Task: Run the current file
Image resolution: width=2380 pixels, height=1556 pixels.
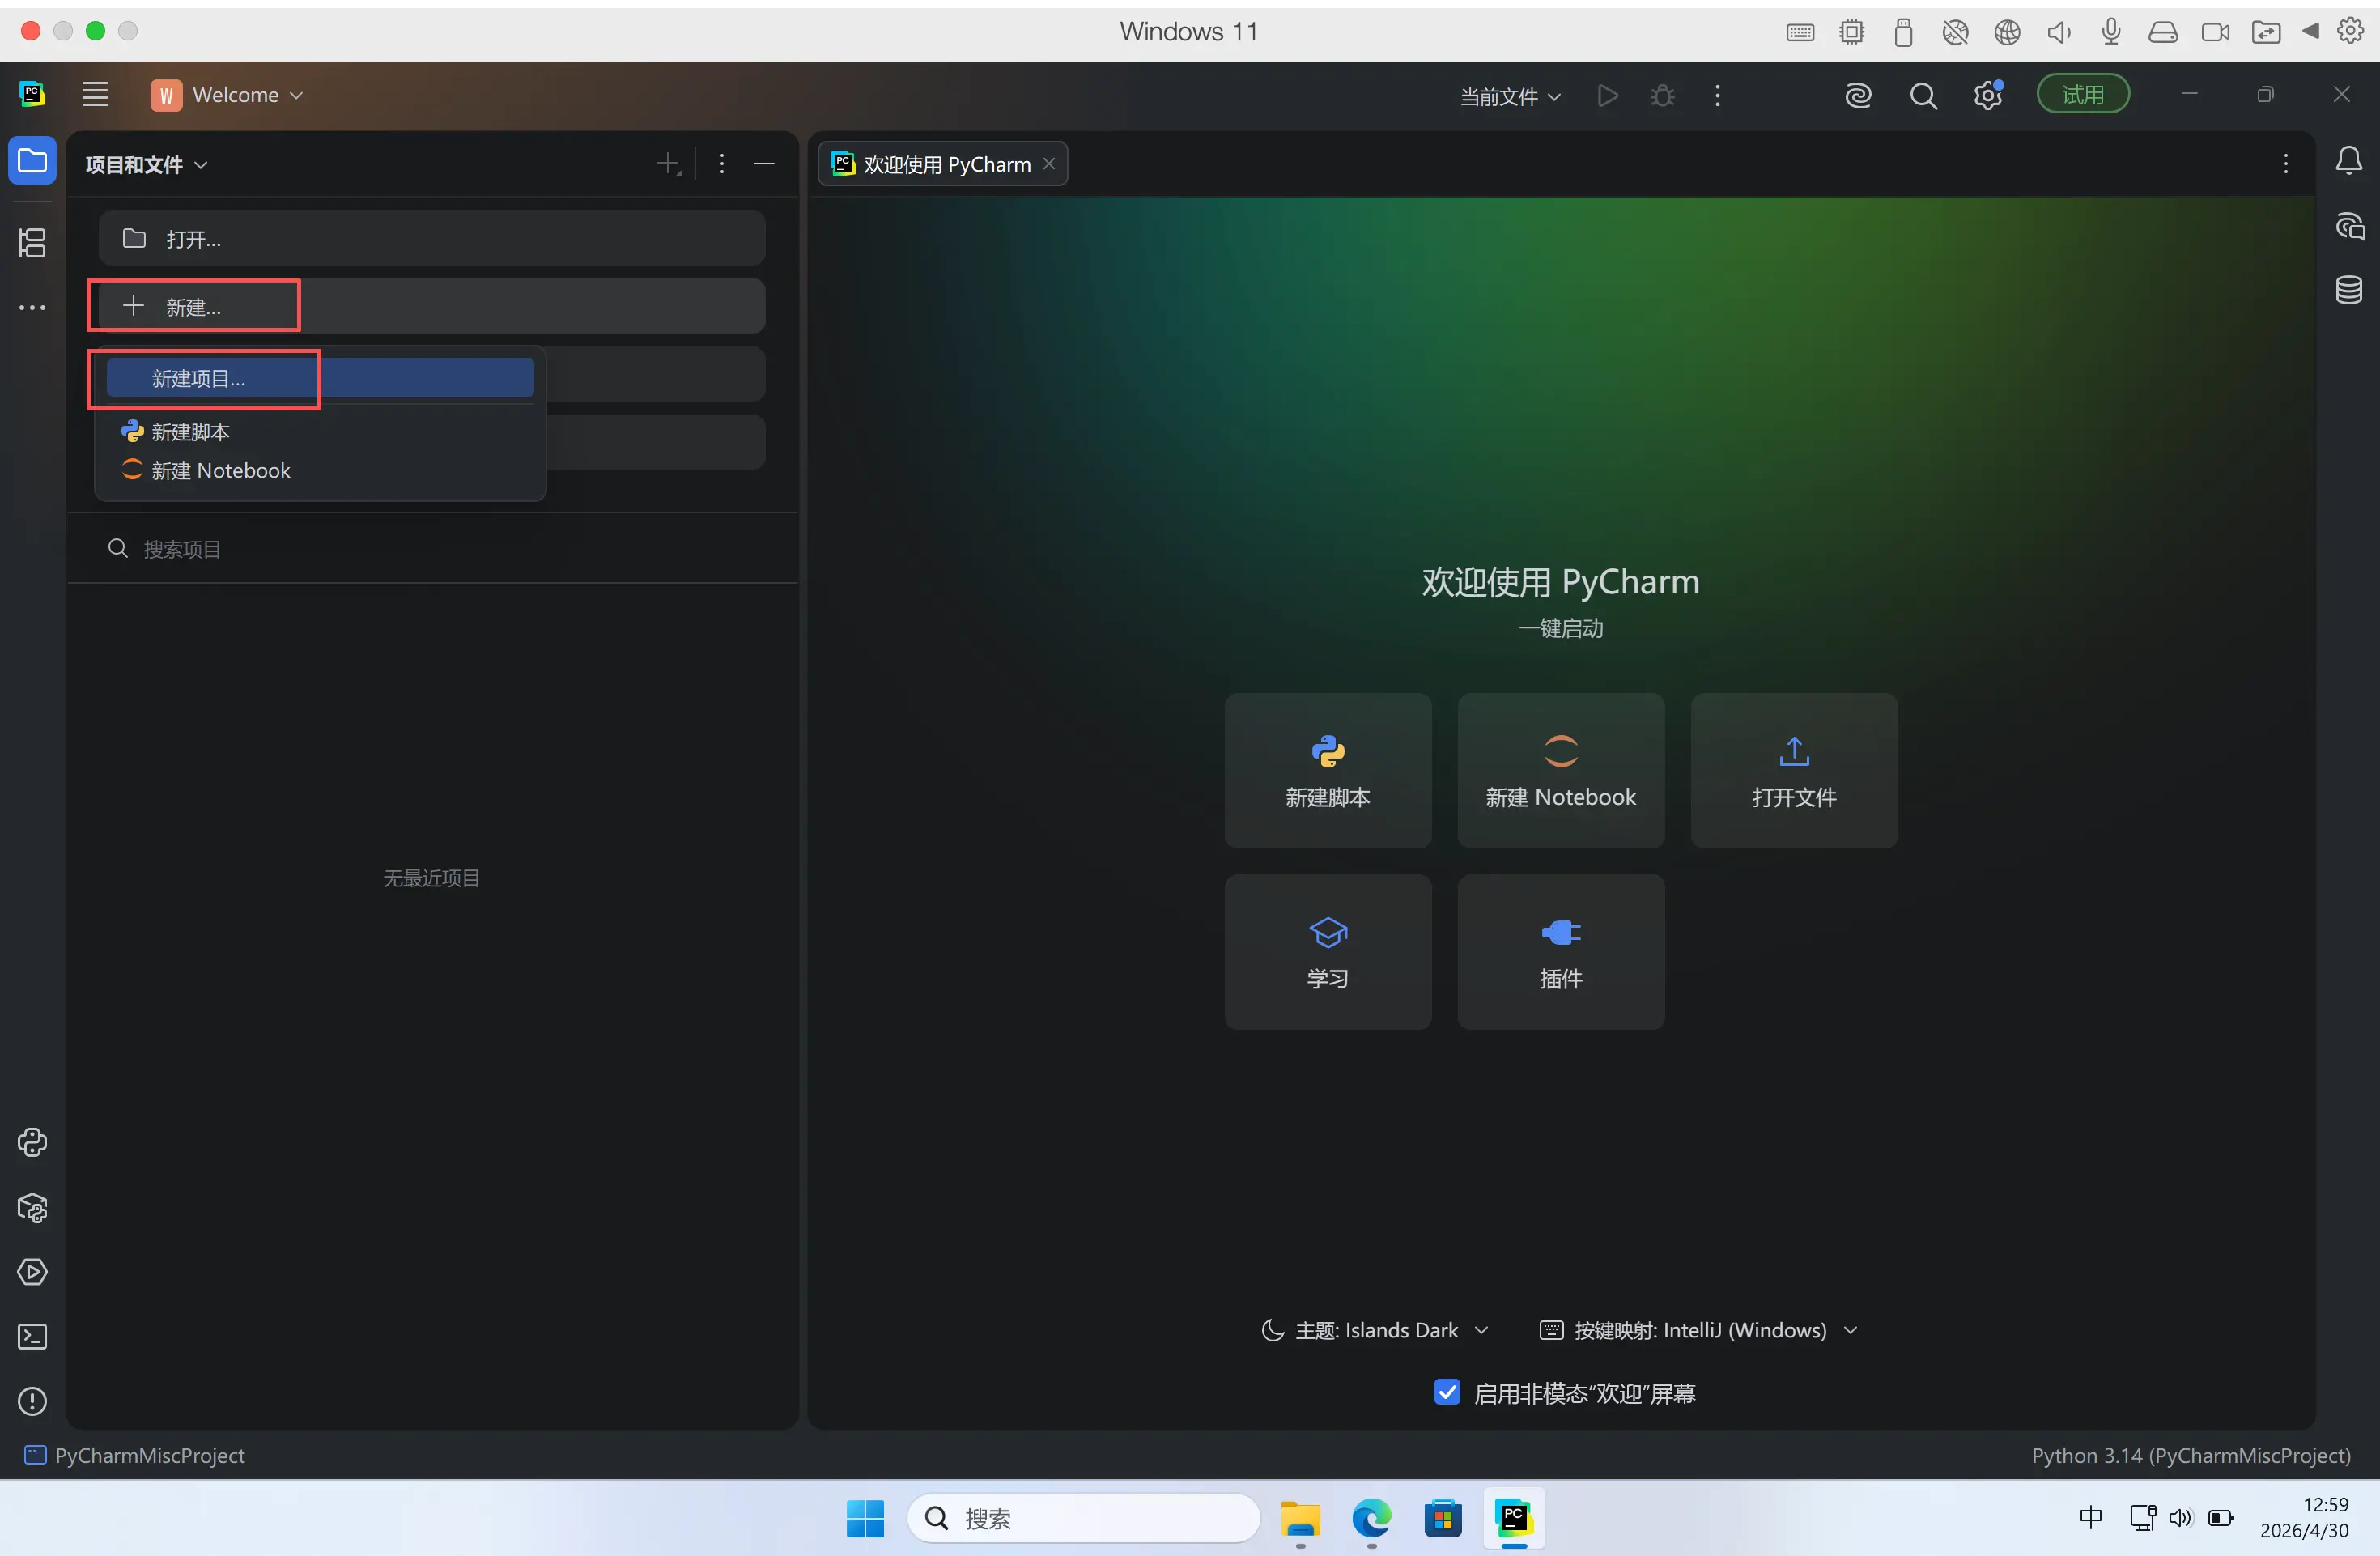Action: (1608, 96)
